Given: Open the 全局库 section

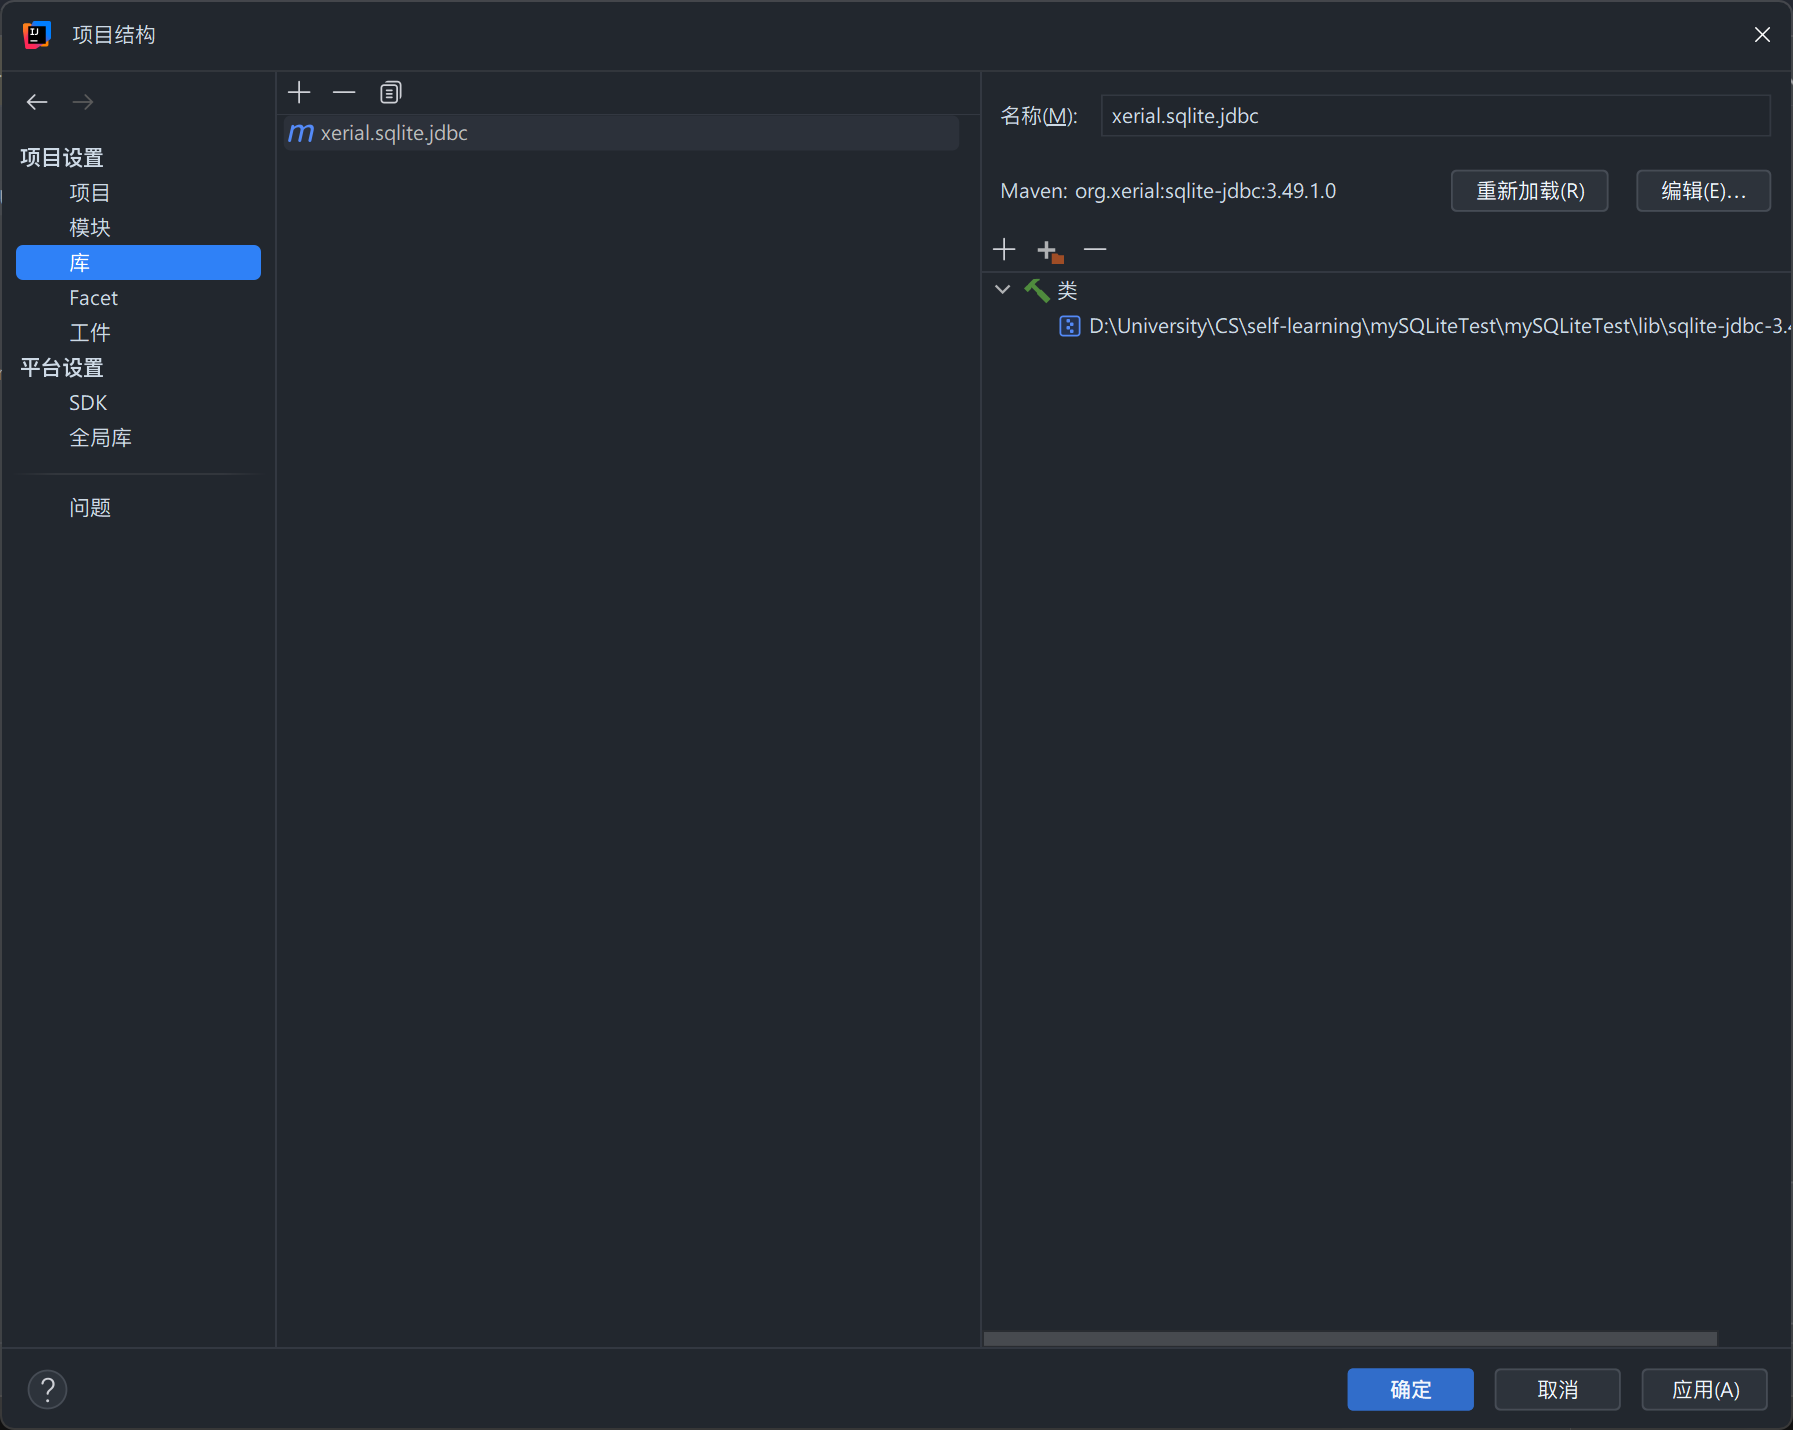Looking at the screenshot, I should click(x=100, y=438).
